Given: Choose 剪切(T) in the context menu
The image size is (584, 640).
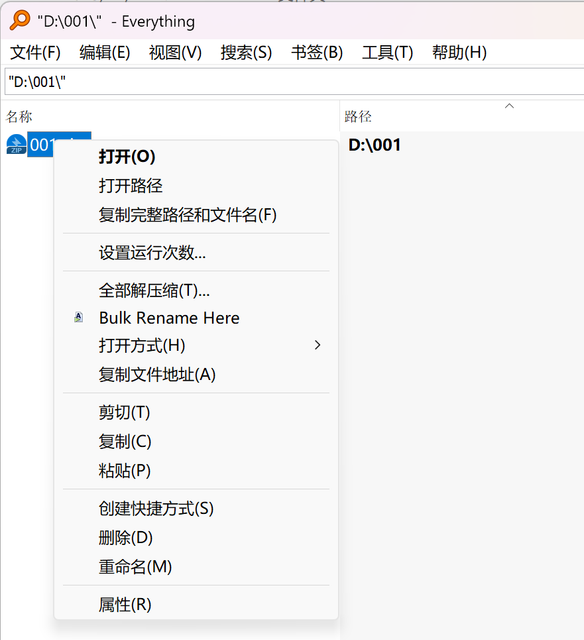Looking at the screenshot, I should point(196,412).
